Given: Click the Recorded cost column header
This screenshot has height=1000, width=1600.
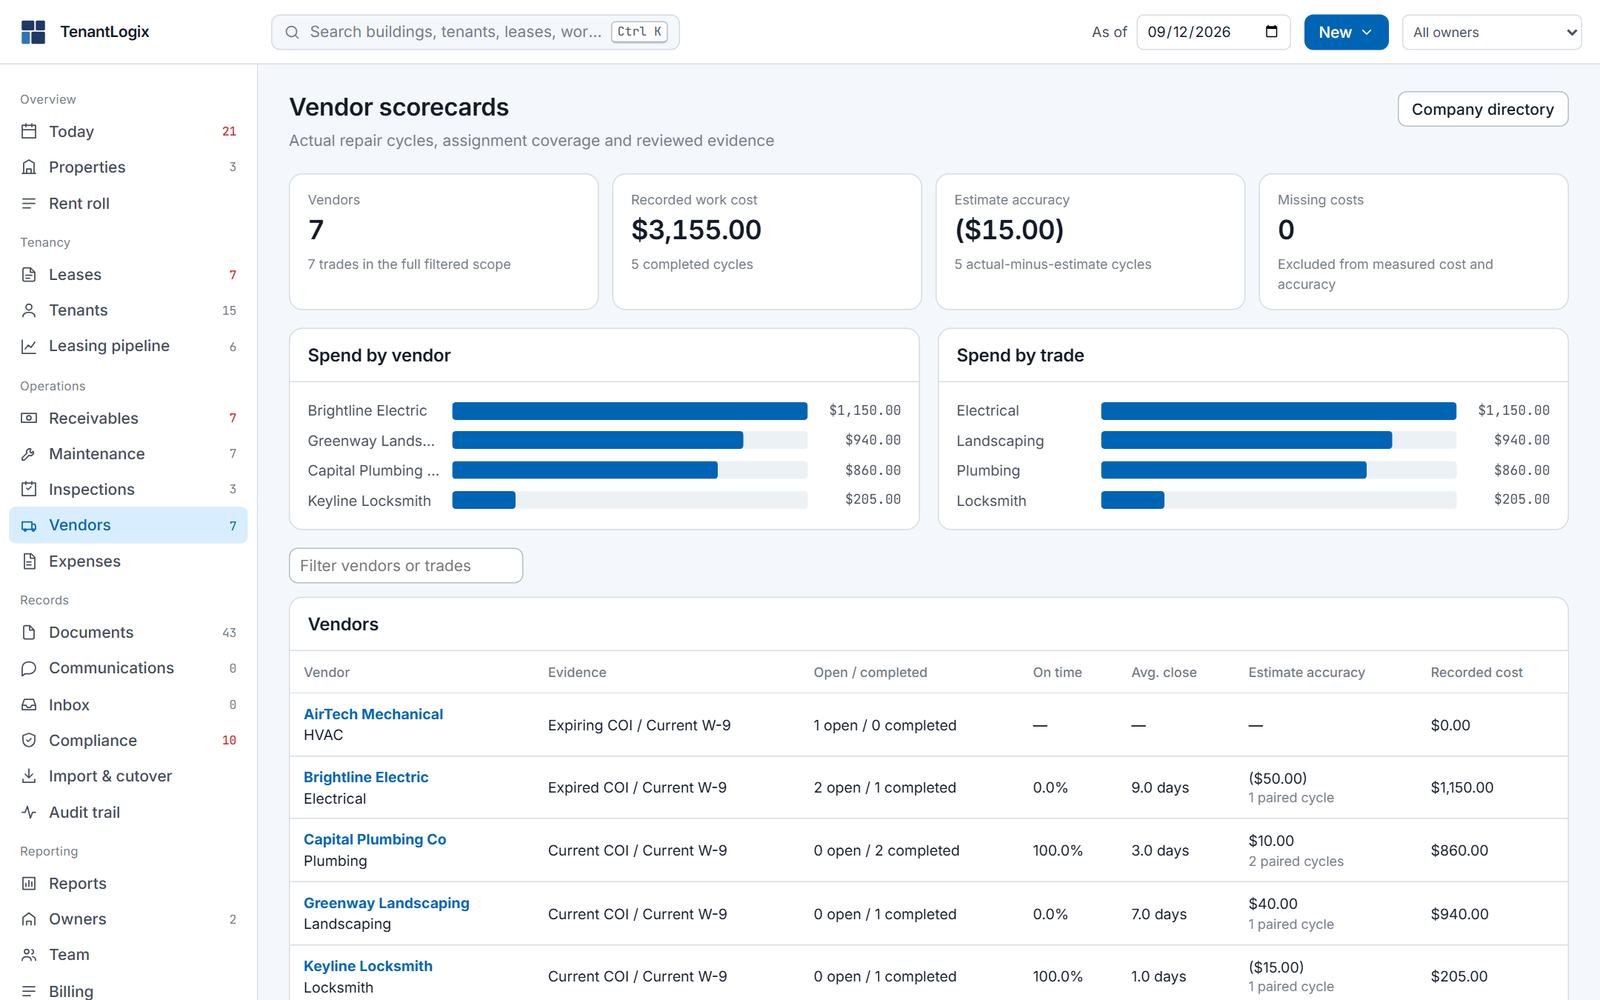Looking at the screenshot, I should click(1476, 672).
